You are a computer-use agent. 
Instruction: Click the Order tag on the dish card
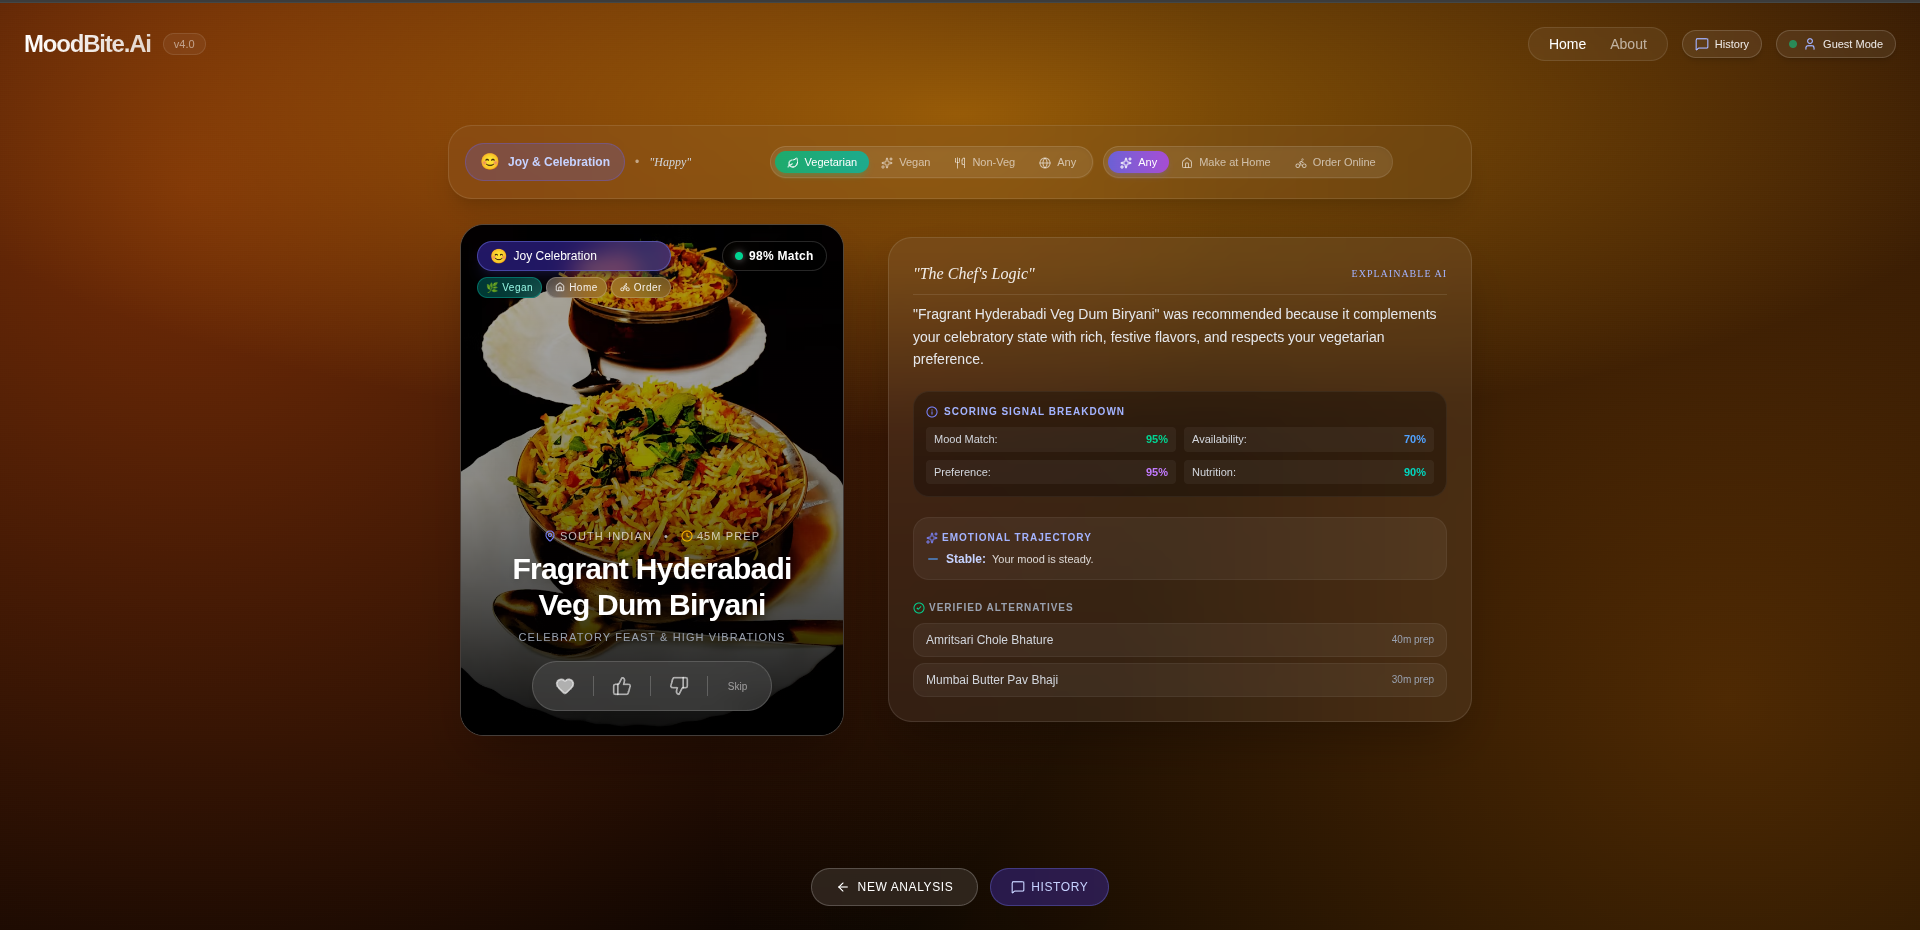coord(641,287)
